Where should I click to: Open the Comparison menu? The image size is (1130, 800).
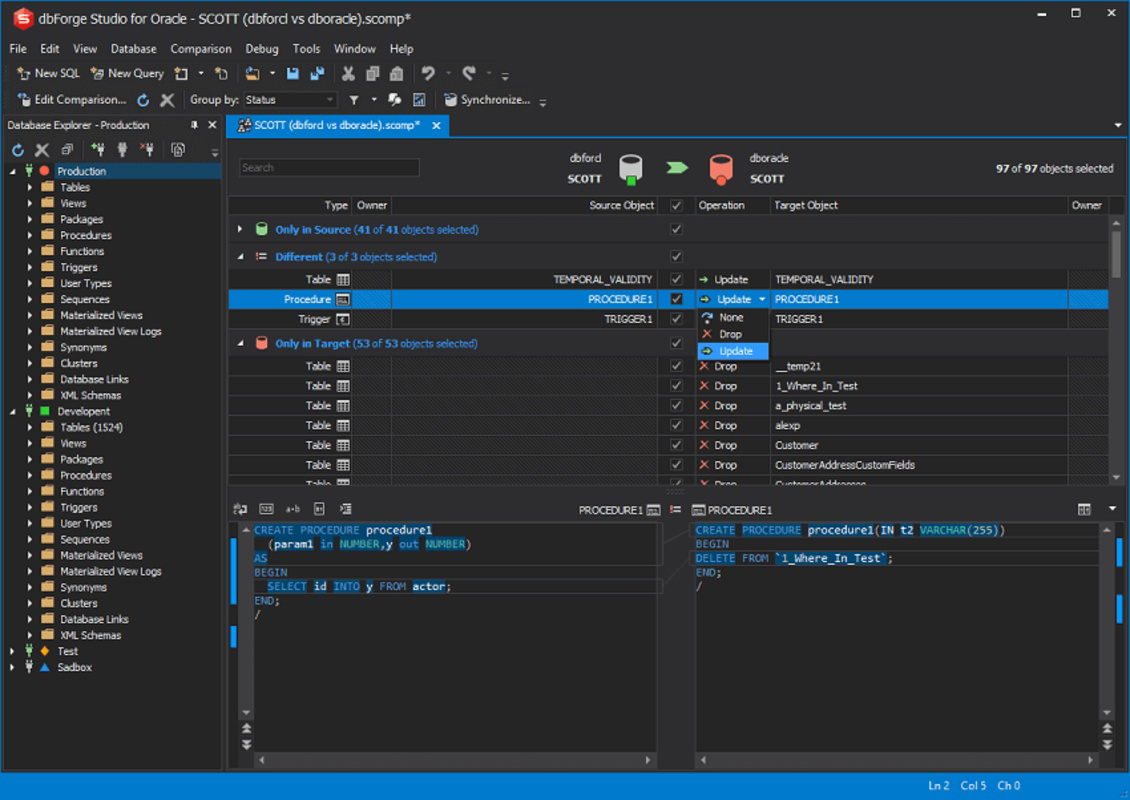[x=201, y=48]
